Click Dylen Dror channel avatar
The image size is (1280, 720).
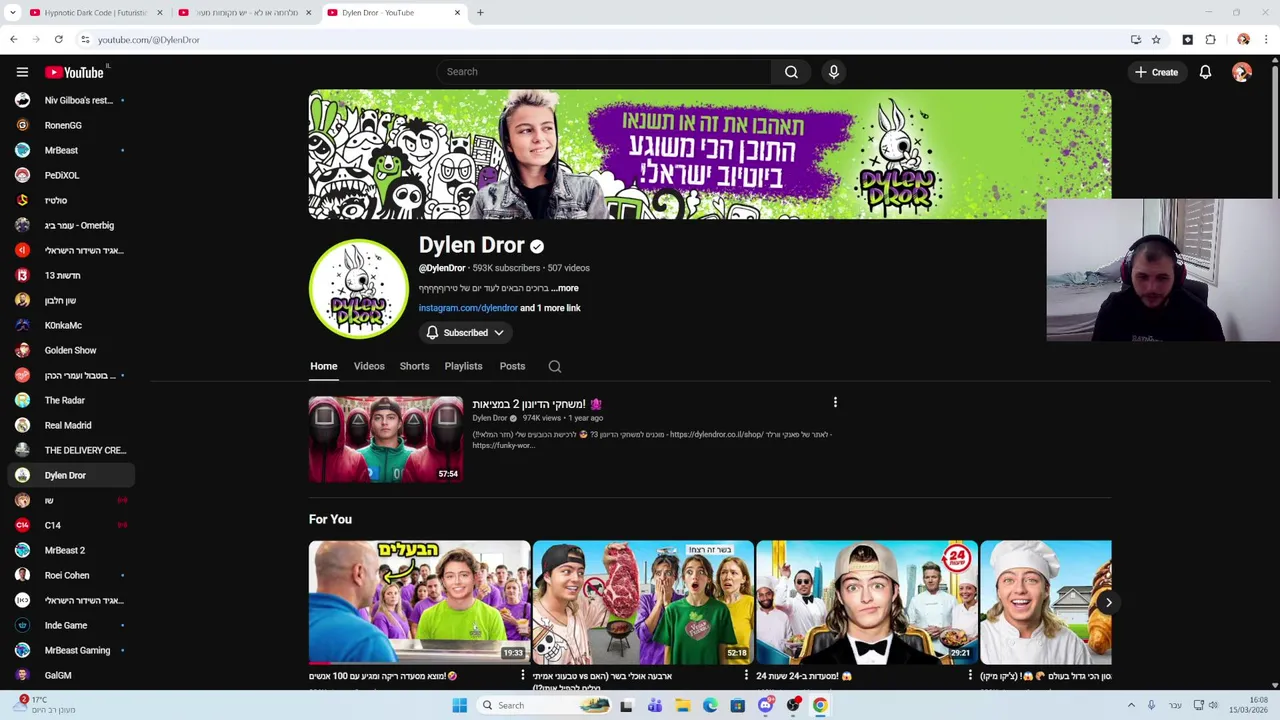[x=359, y=289]
